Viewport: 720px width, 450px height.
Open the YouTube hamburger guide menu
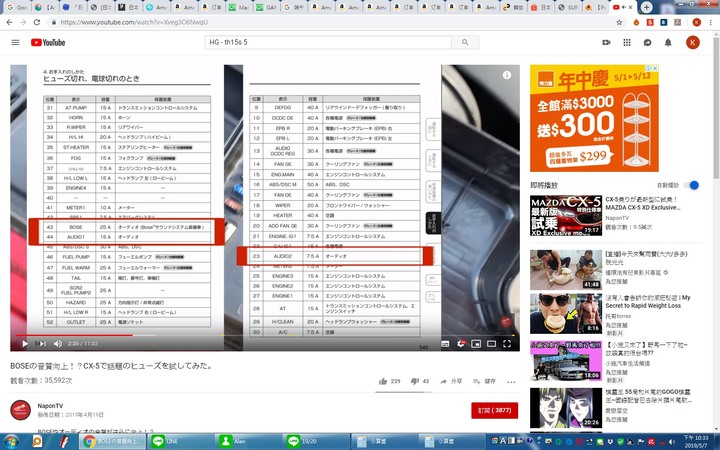pos(15,42)
